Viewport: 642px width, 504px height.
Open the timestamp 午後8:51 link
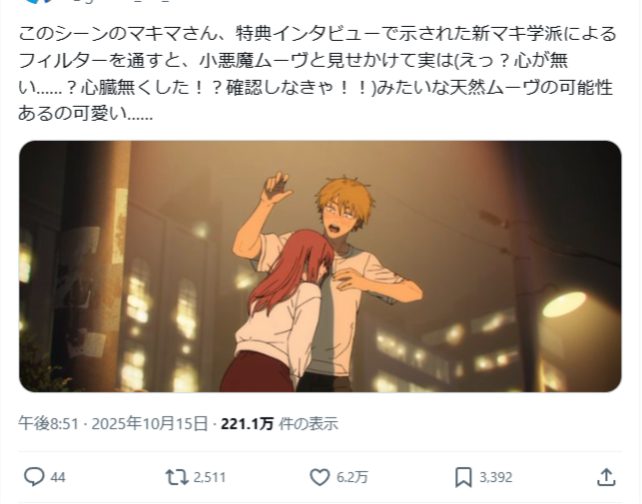click(48, 423)
